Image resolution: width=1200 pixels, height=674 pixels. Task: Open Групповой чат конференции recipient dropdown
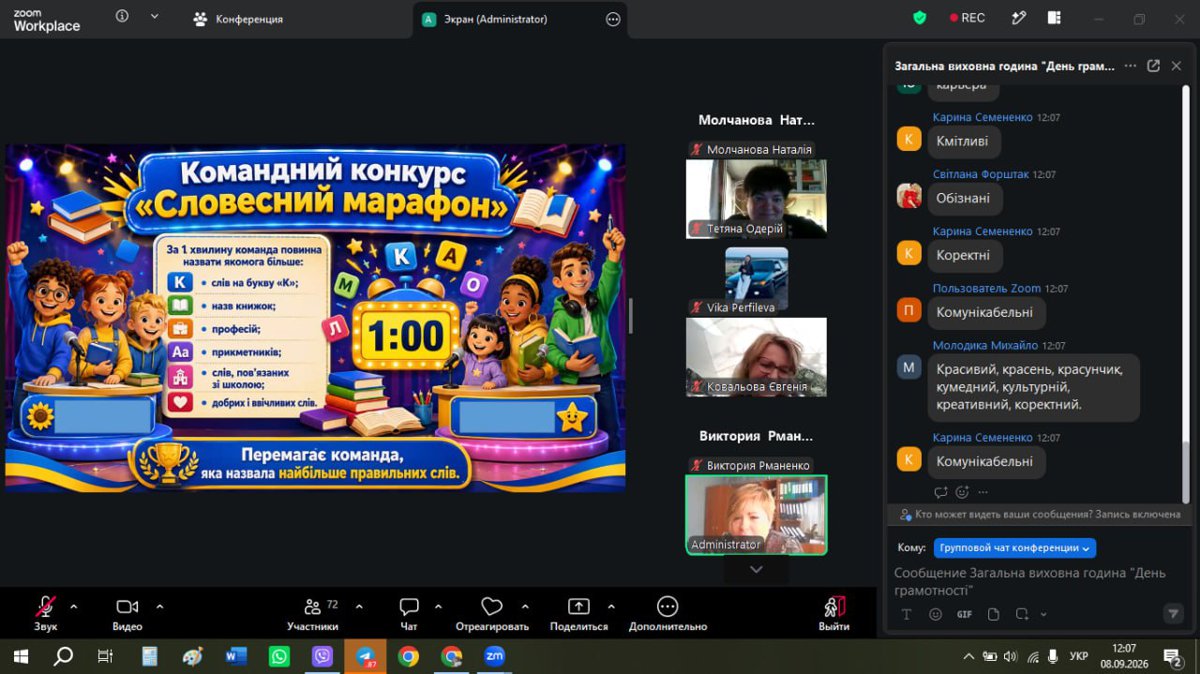click(x=1015, y=548)
